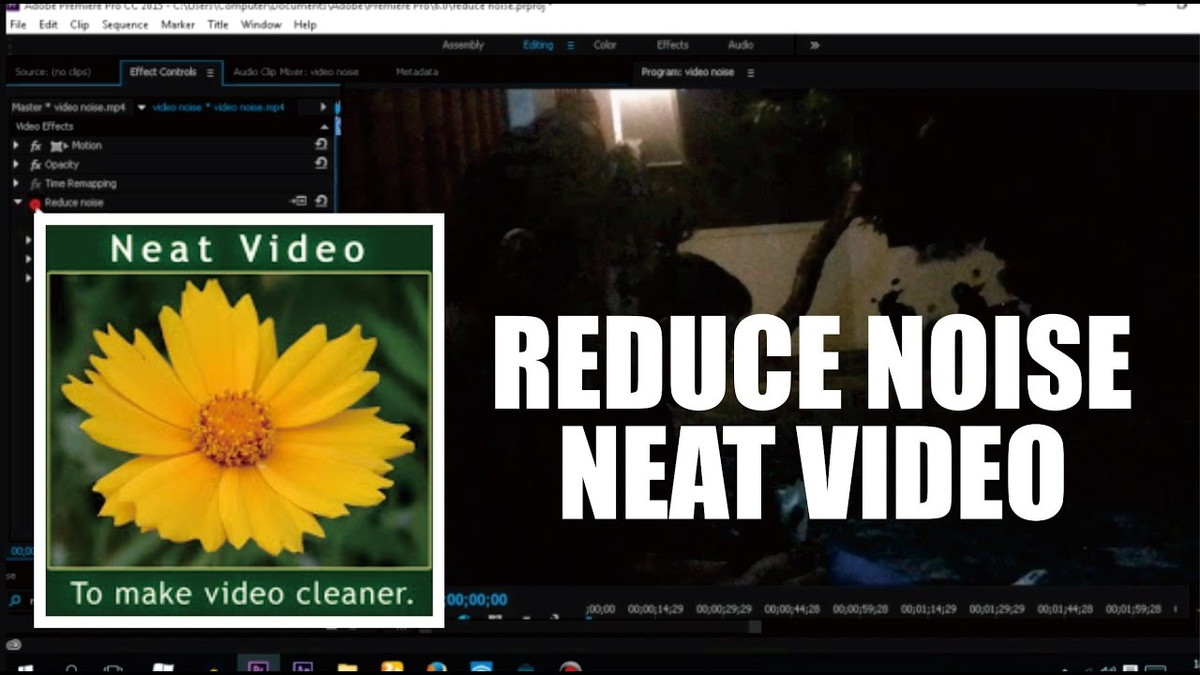Expand the Motion effect properties
This screenshot has height=675, width=1200.
[16, 146]
